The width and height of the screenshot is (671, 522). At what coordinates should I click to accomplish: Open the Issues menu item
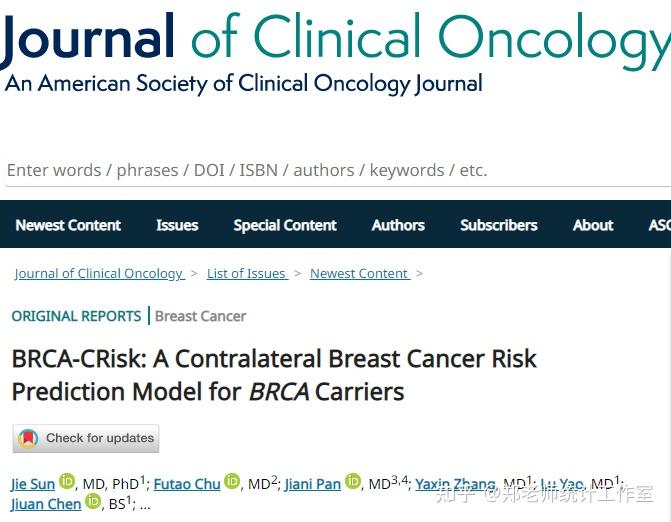(x=177, y=225)
